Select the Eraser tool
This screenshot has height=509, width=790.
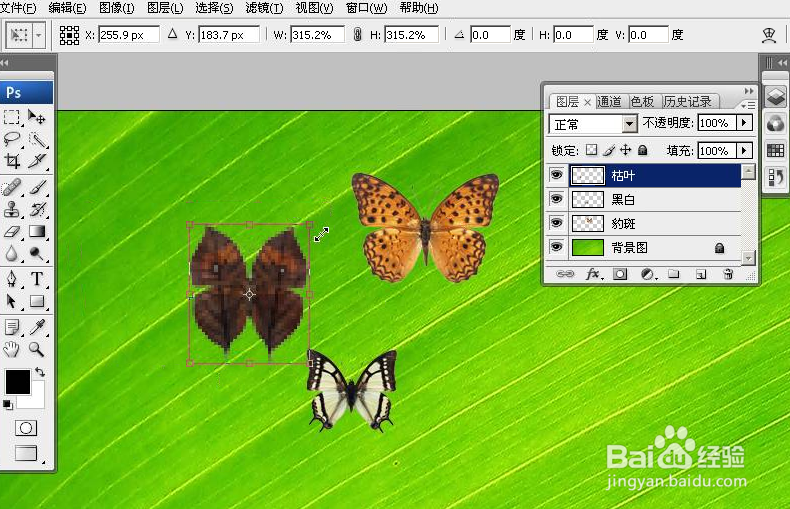(12, 231)
